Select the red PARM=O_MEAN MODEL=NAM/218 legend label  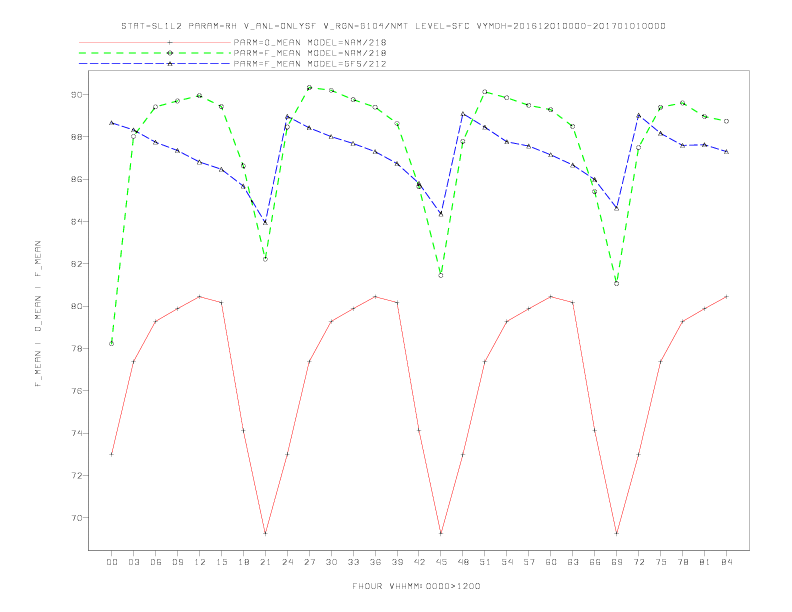[310, 42]
